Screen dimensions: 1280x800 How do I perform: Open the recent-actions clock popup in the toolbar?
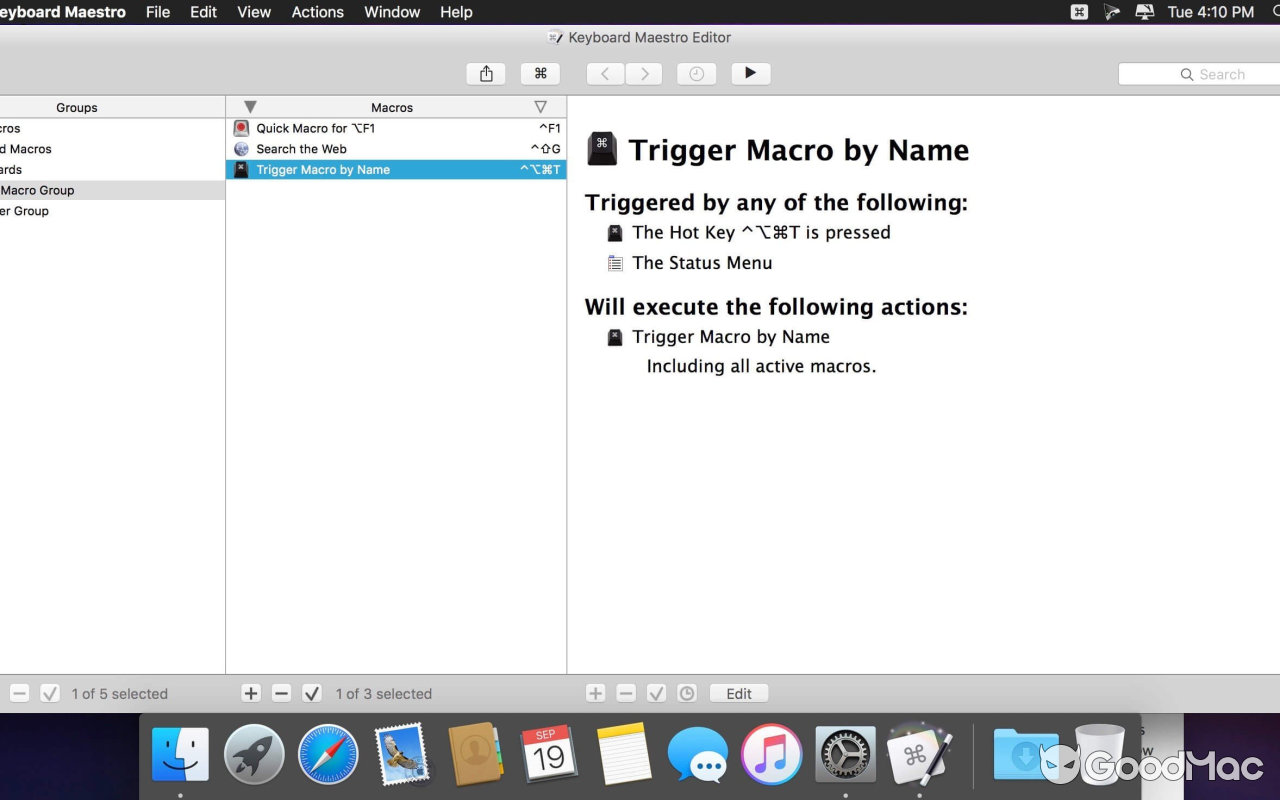696,73
